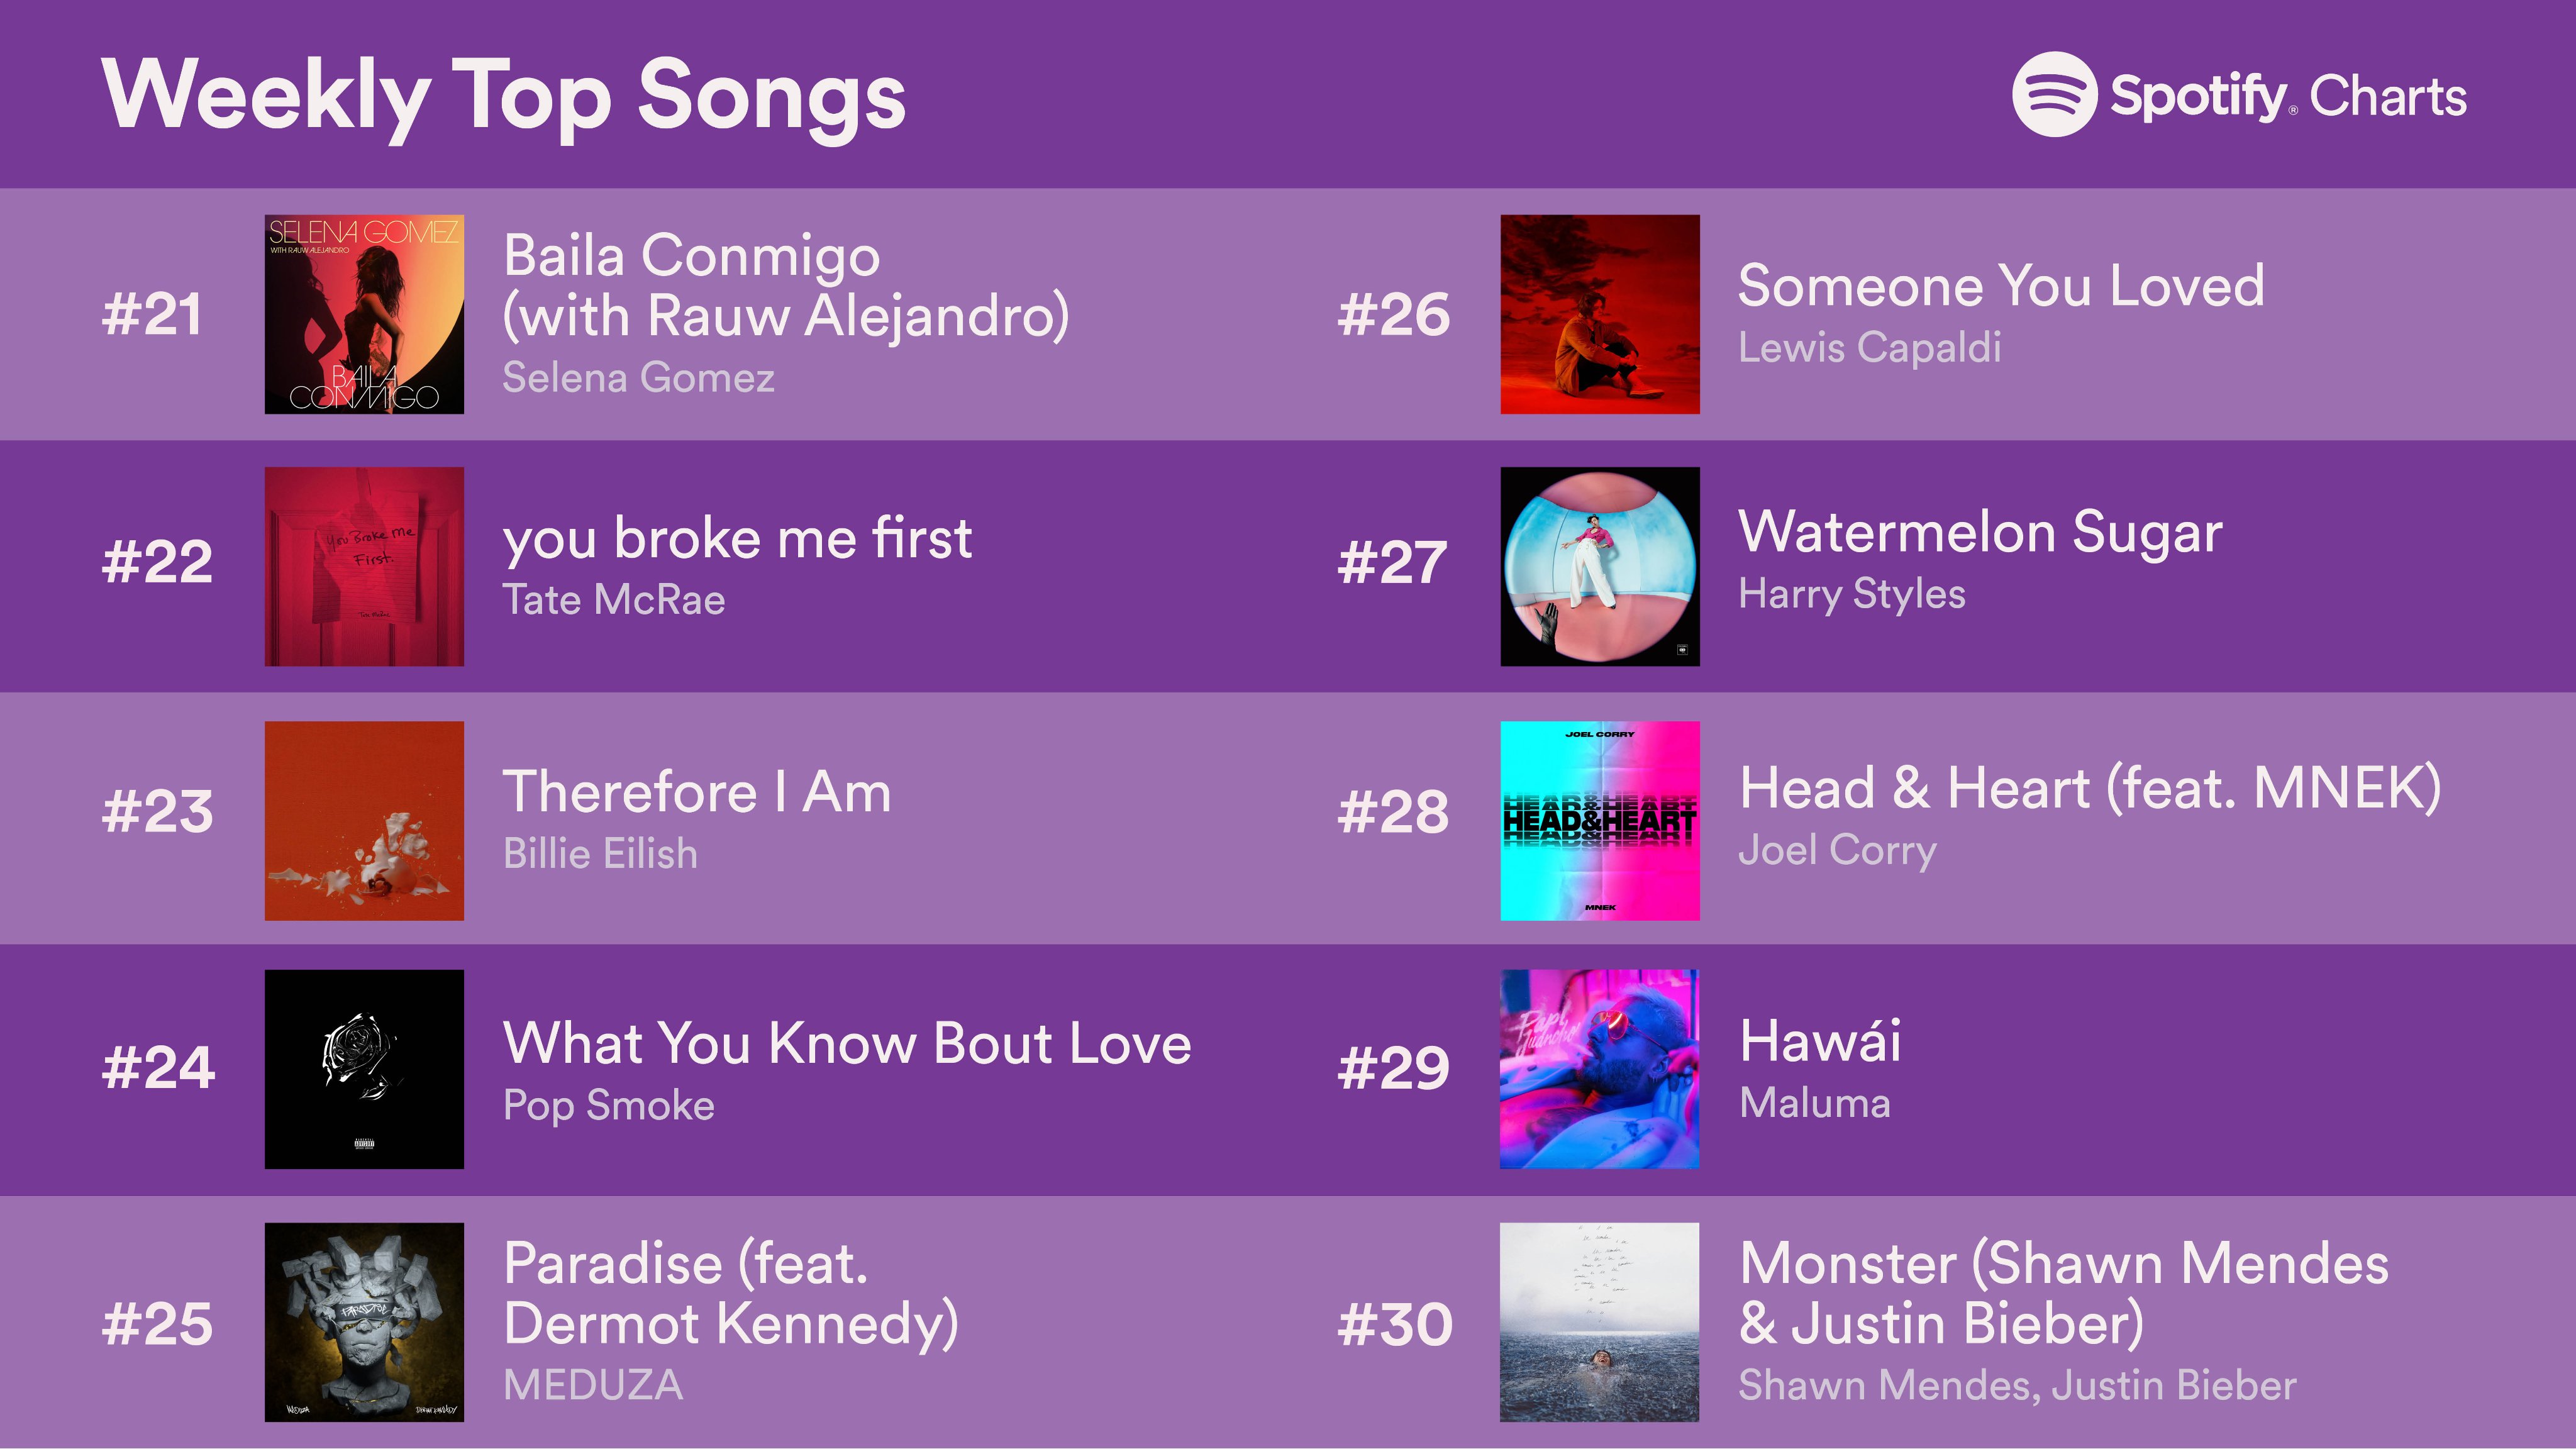Select the you broke me first artwork

pos(364,566)
